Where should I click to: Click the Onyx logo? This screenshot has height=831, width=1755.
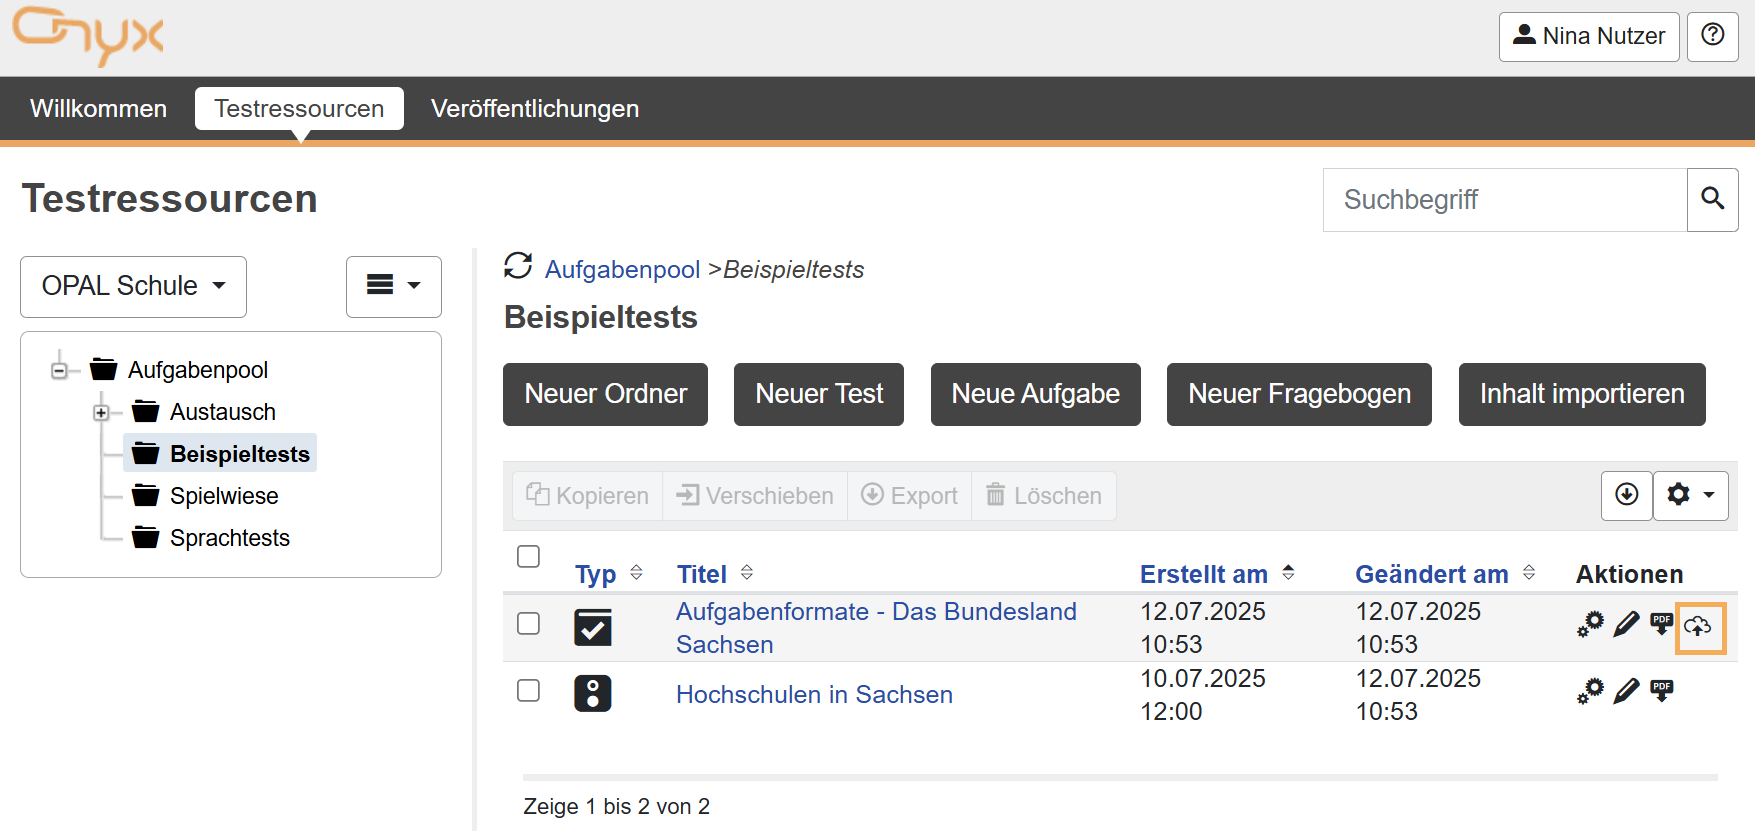pos(88,36)
